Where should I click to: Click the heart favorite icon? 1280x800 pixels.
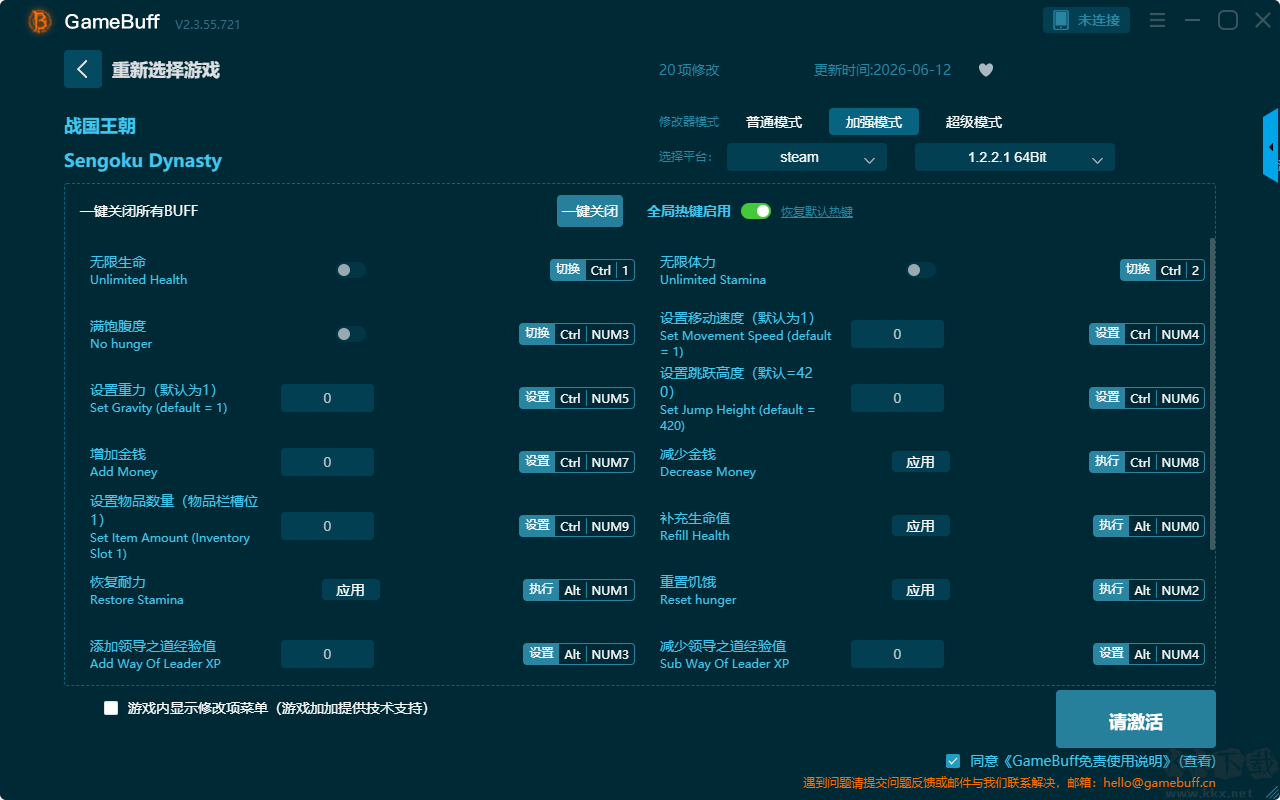coord(986,70)
